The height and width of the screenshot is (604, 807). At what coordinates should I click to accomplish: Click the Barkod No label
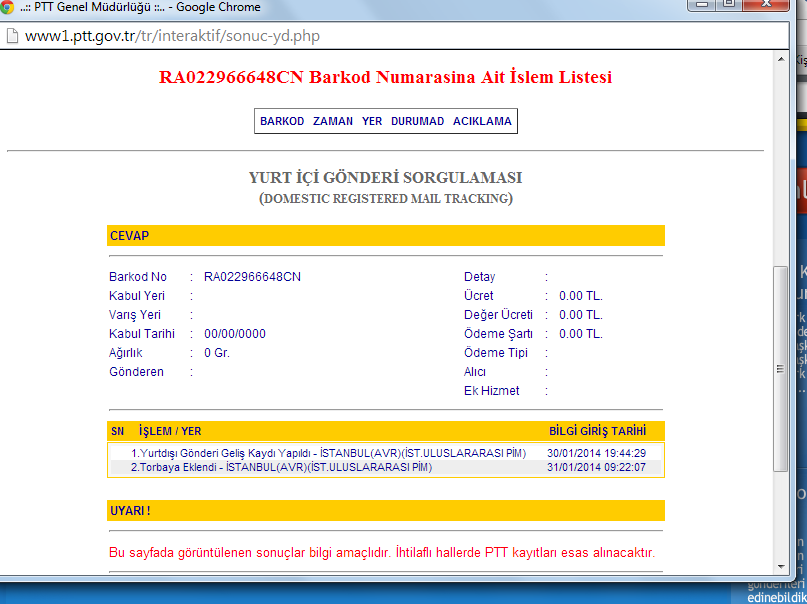137,277
